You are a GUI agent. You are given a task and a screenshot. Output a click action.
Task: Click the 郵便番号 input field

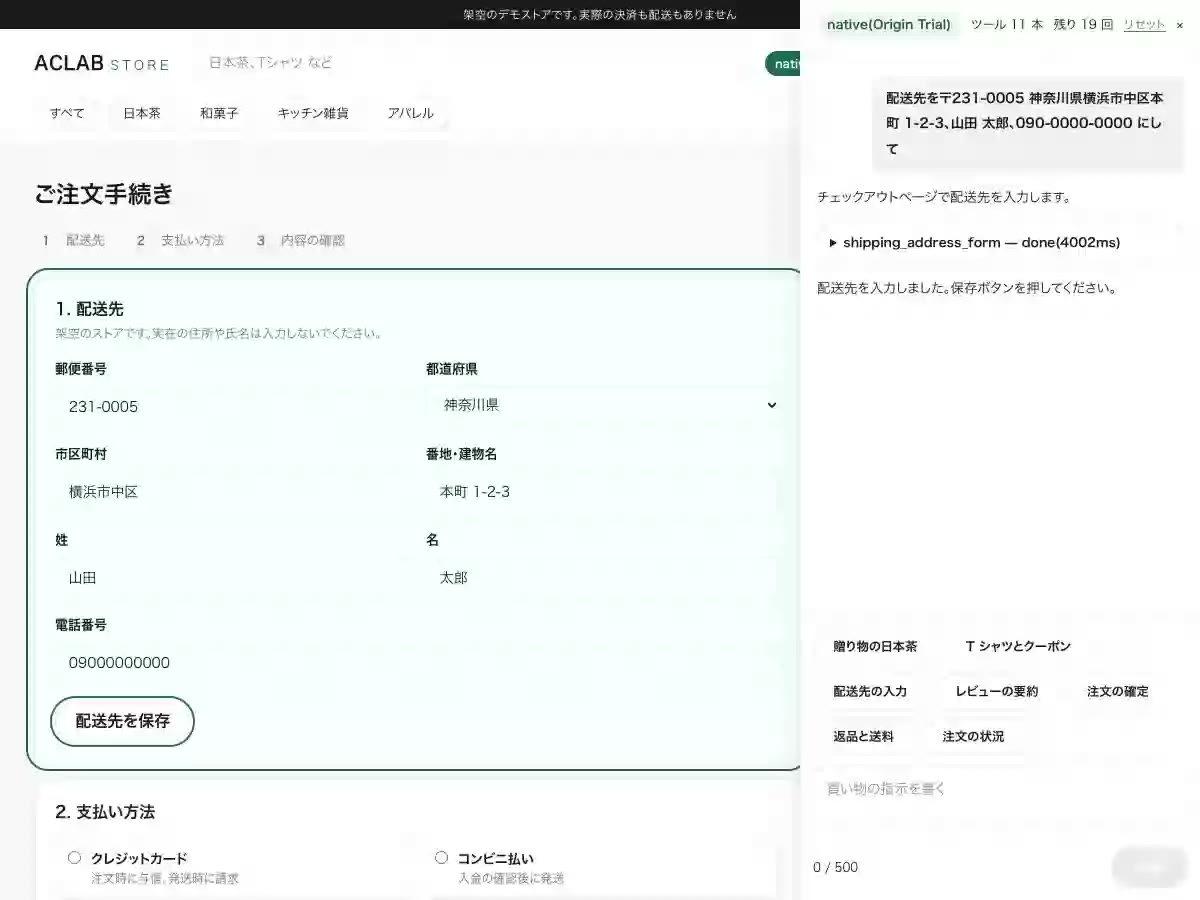point(232,406)
